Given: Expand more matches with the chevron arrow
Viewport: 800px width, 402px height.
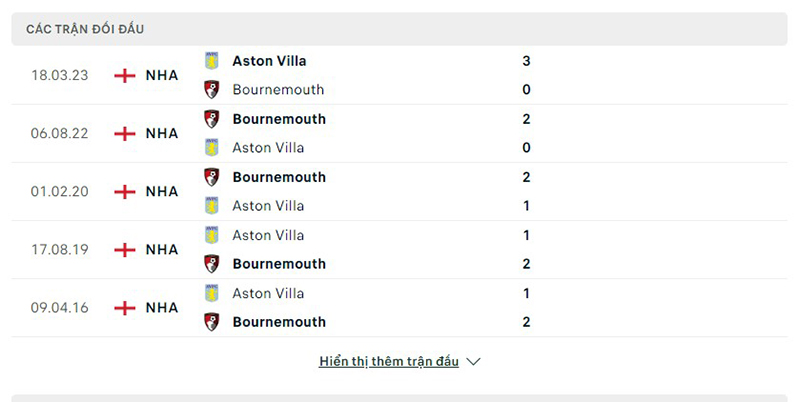Looking at the screenshot, I should click(474, 361).
